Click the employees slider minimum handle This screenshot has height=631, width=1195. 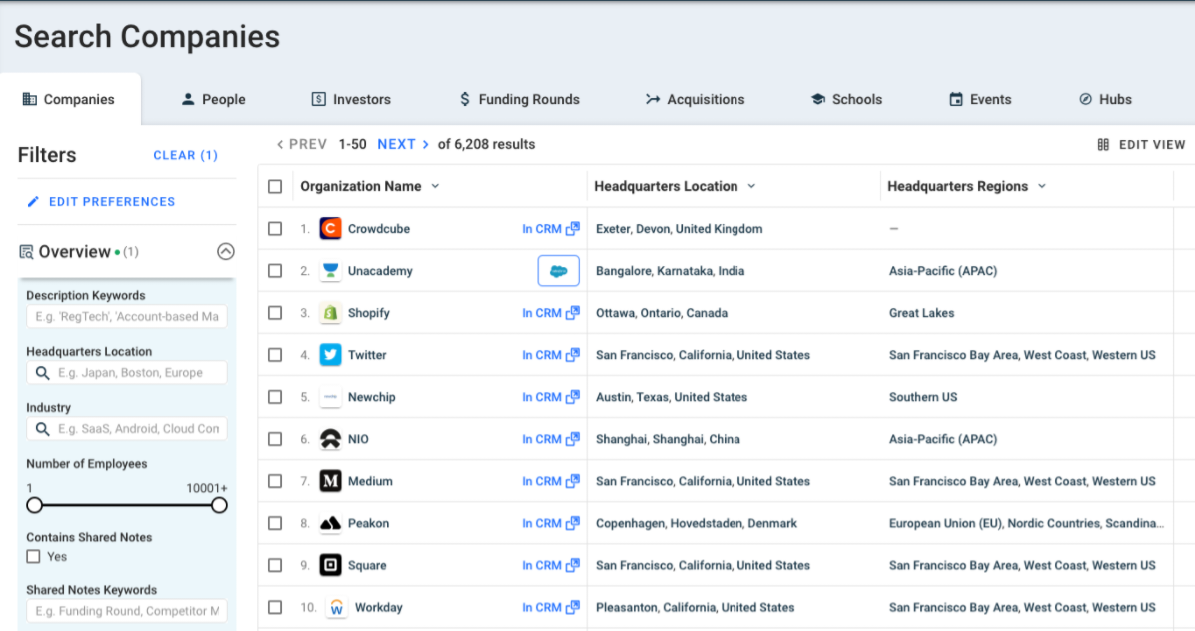pos(34,505)
